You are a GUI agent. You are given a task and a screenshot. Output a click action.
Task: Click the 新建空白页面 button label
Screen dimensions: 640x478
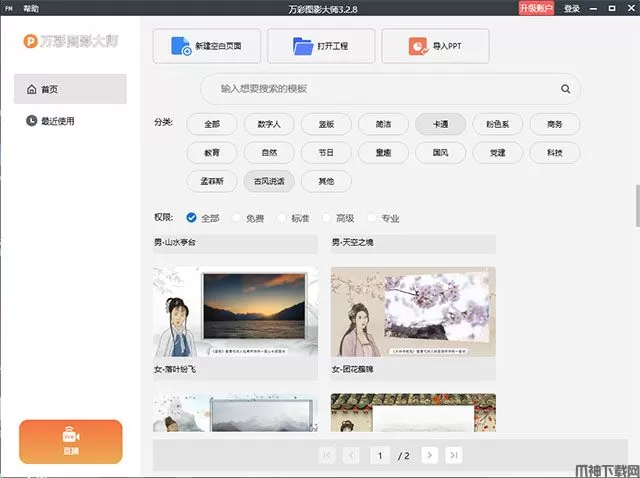click(x=218, y=46)
